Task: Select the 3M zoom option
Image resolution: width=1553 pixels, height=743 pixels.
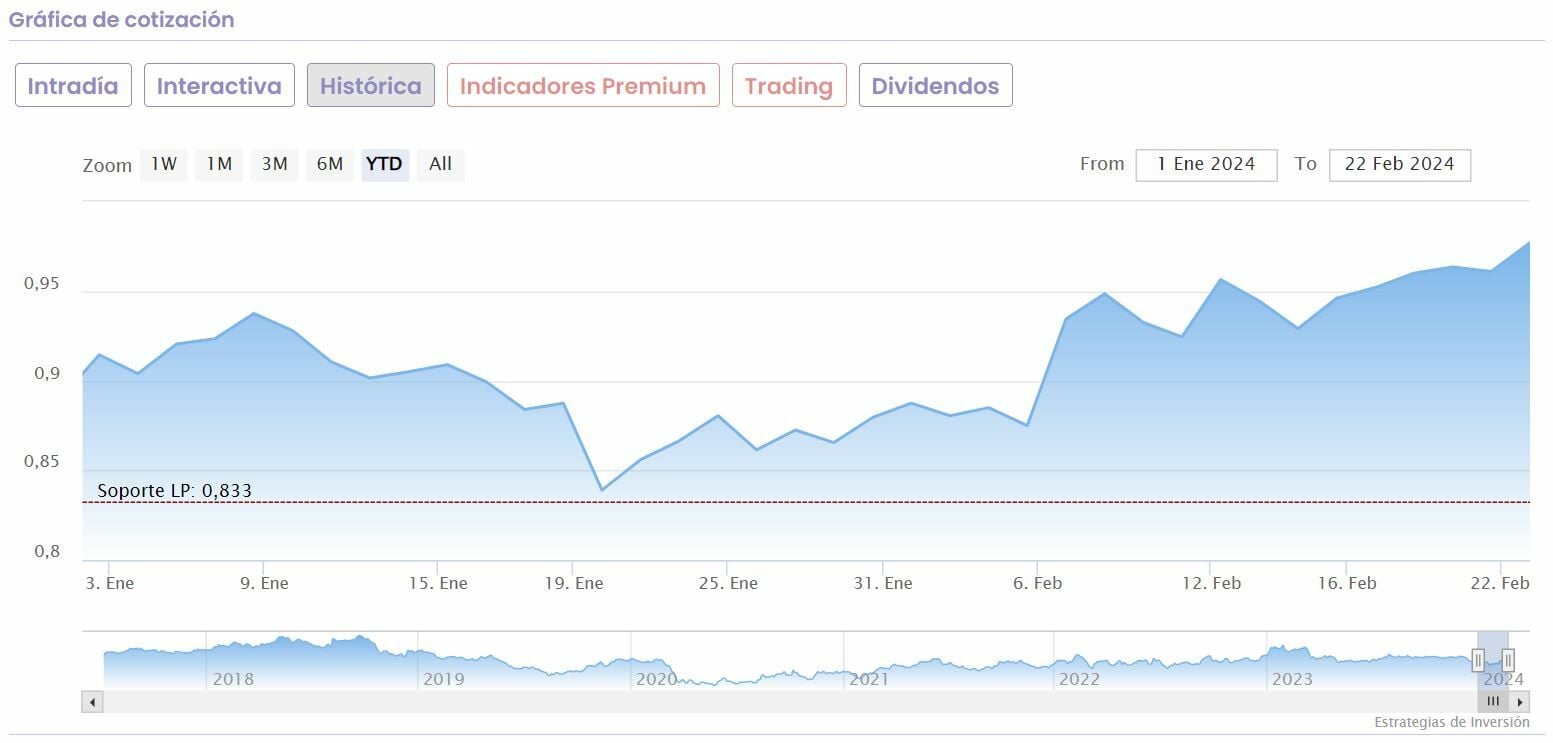Action: [x=275, y=164]
